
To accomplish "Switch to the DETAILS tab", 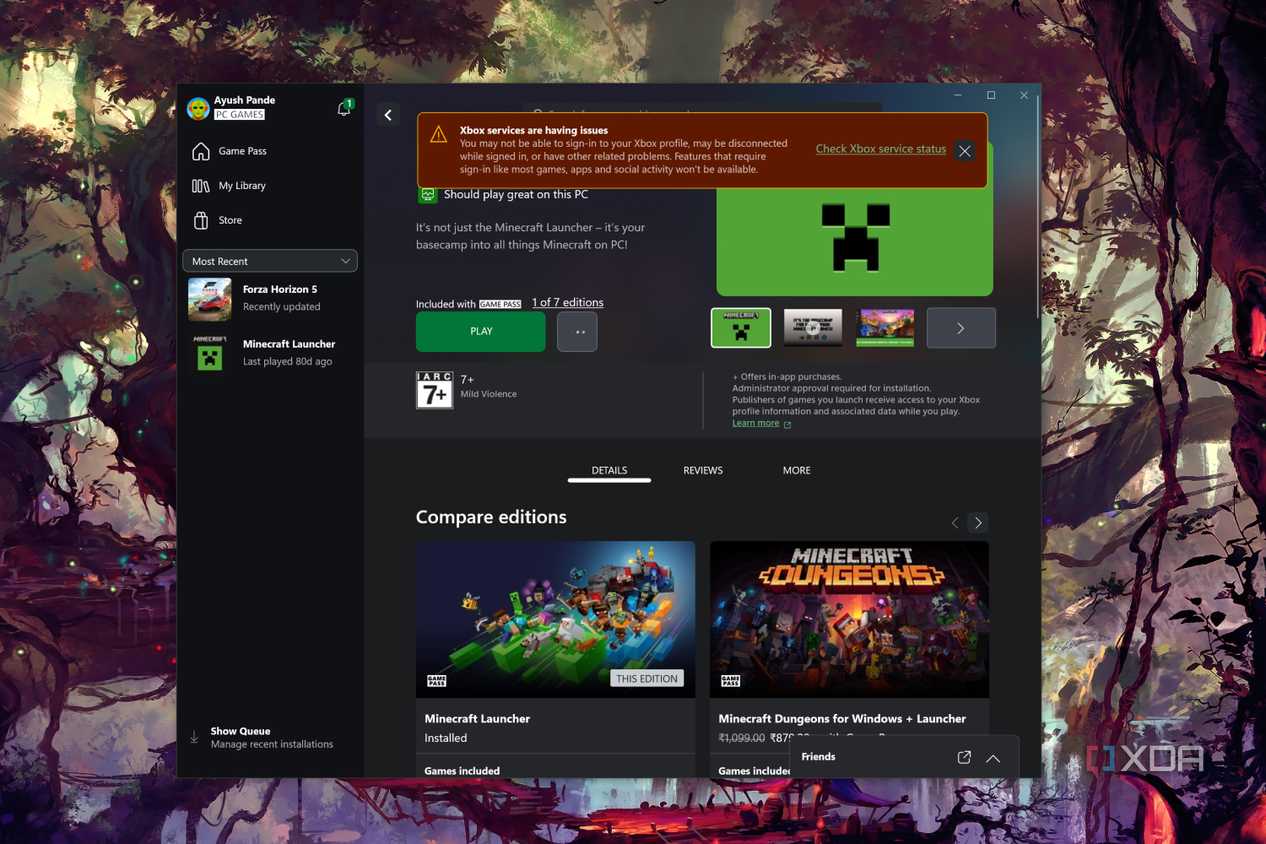I will tap(609, 470).
